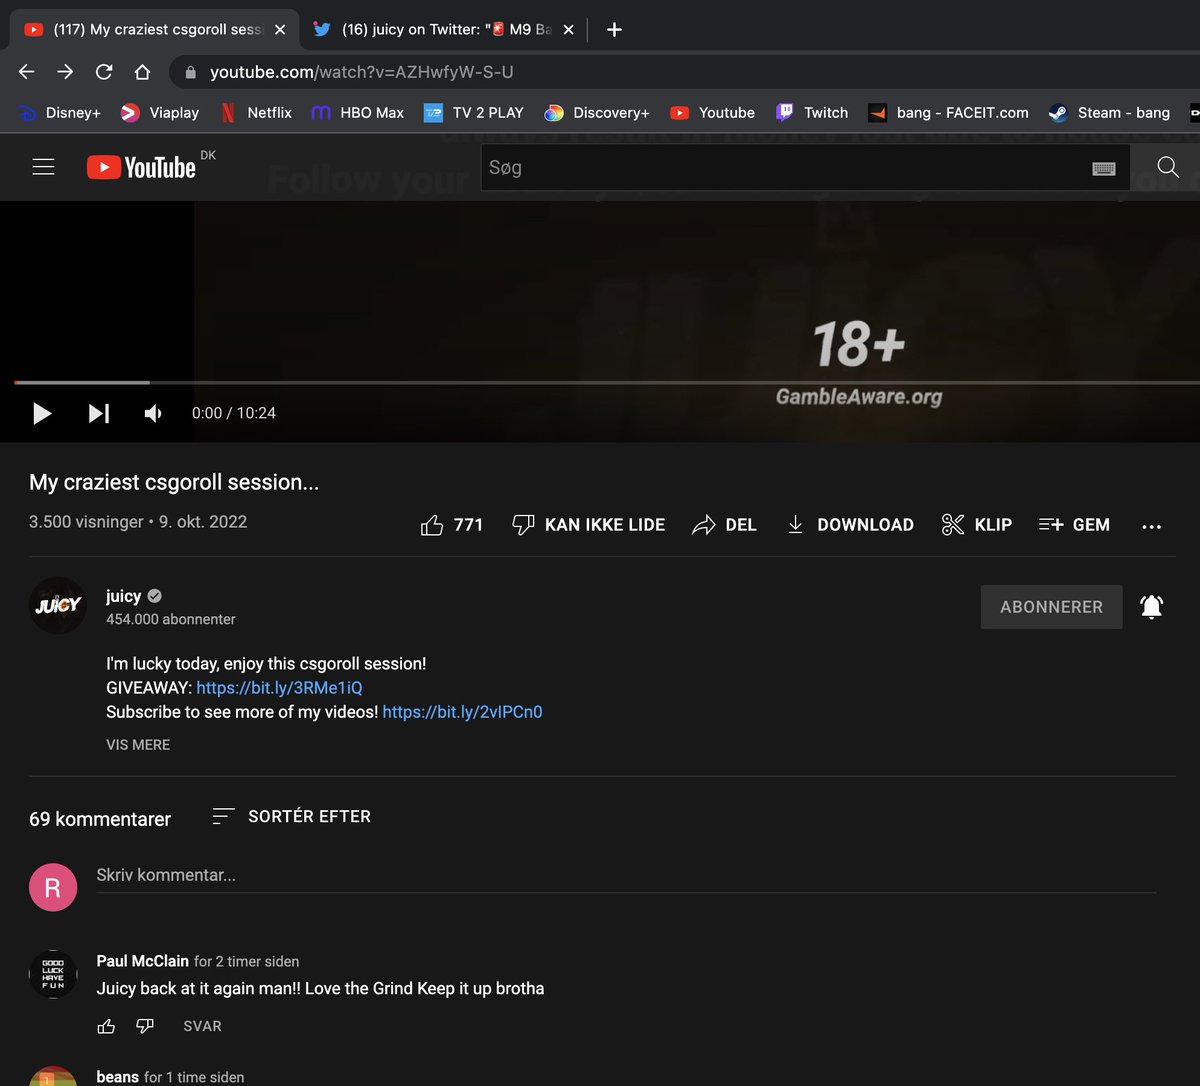
Task: Reload the page
Action: point(104,72)
